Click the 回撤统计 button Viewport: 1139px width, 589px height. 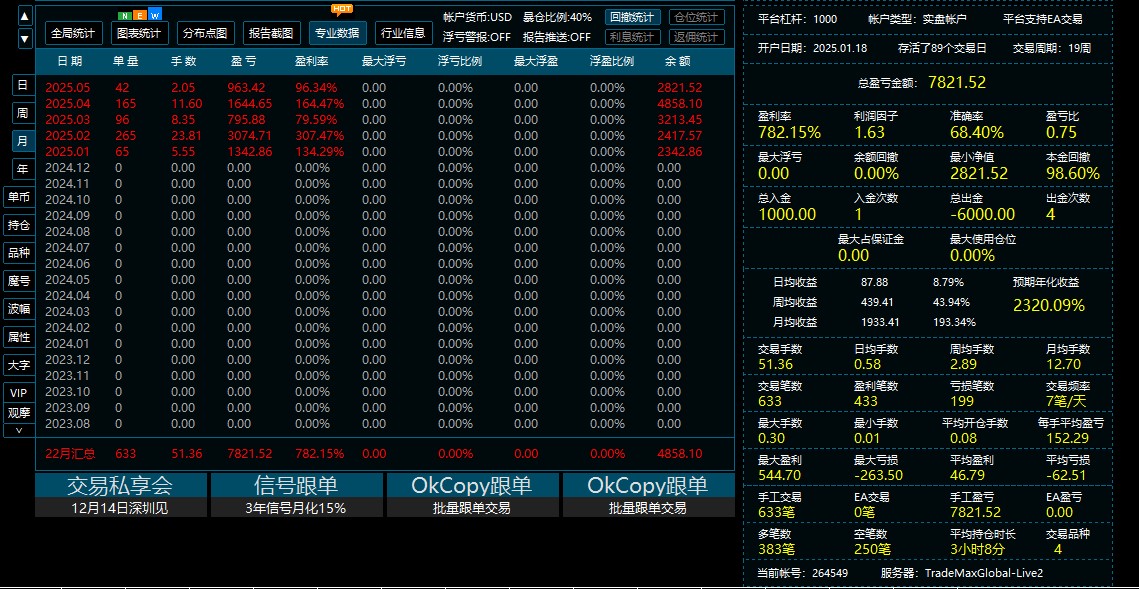(633, 17)
